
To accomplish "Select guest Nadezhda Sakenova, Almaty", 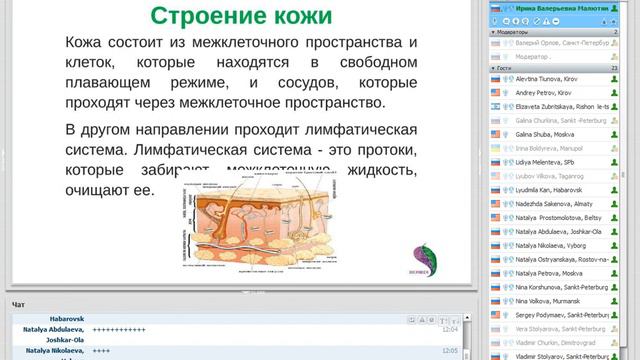I will click(554, 204).
